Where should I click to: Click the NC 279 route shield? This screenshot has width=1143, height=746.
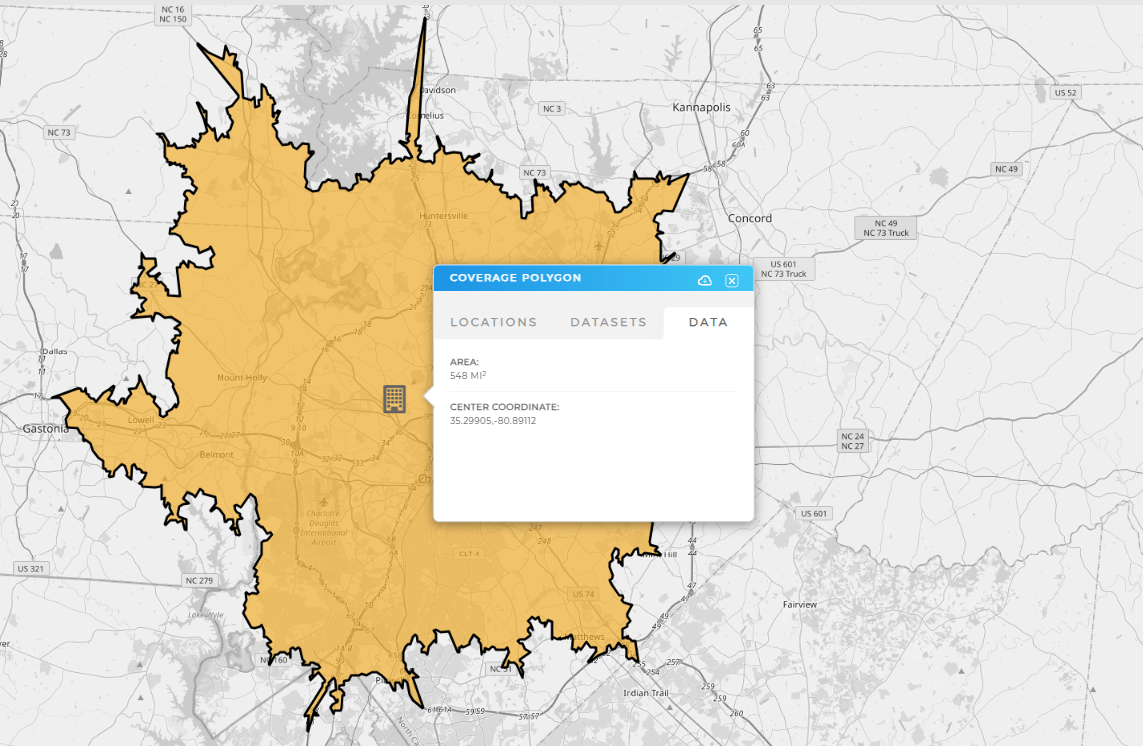coord(199,580)
